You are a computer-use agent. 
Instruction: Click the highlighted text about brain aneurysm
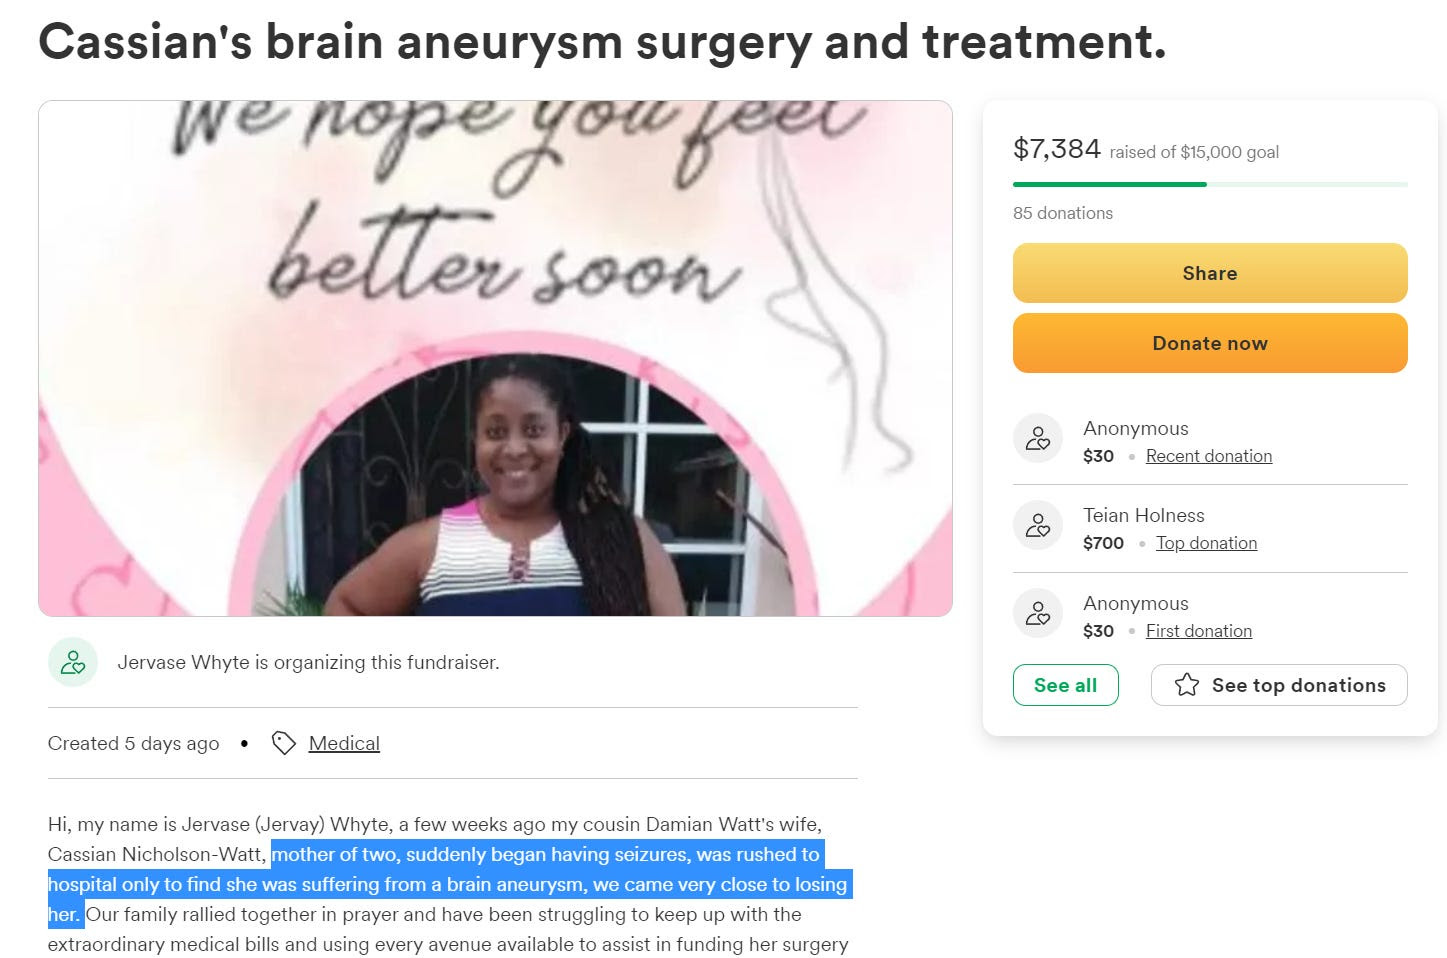[x=449, y=884]
